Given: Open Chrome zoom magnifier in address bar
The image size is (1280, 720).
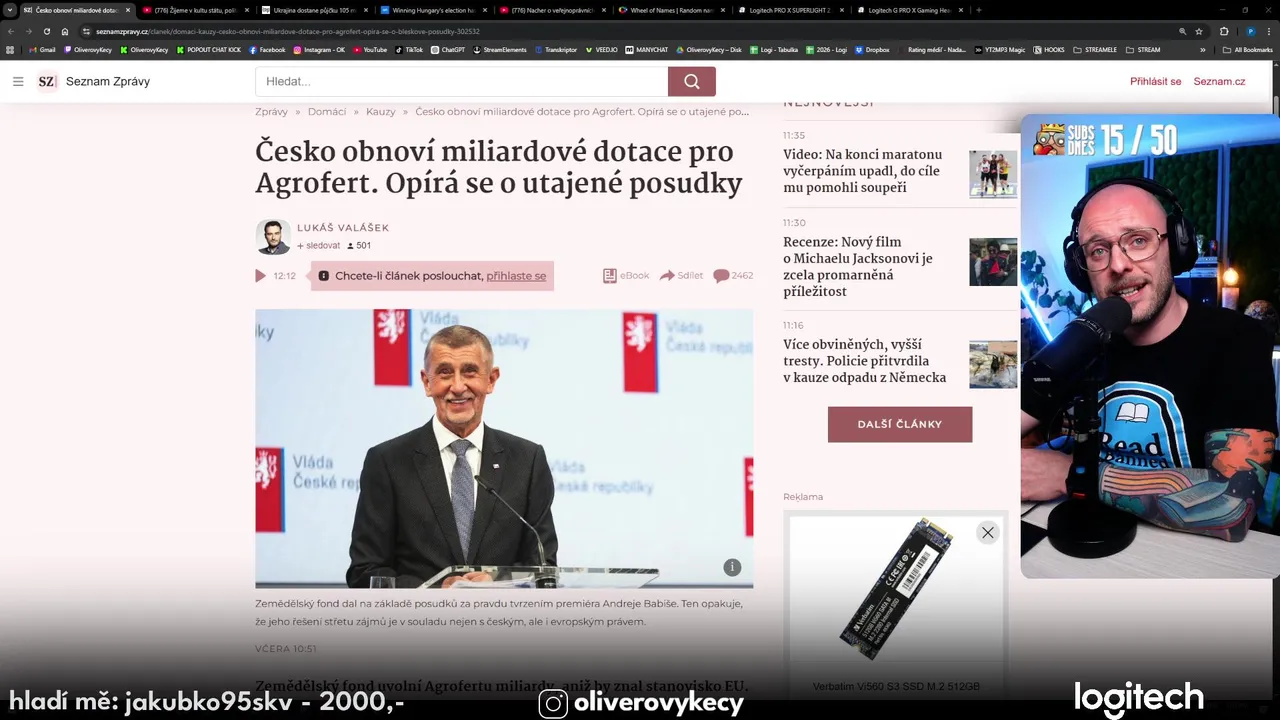Looking at the screenshot, I should (x=1183, y=31).
